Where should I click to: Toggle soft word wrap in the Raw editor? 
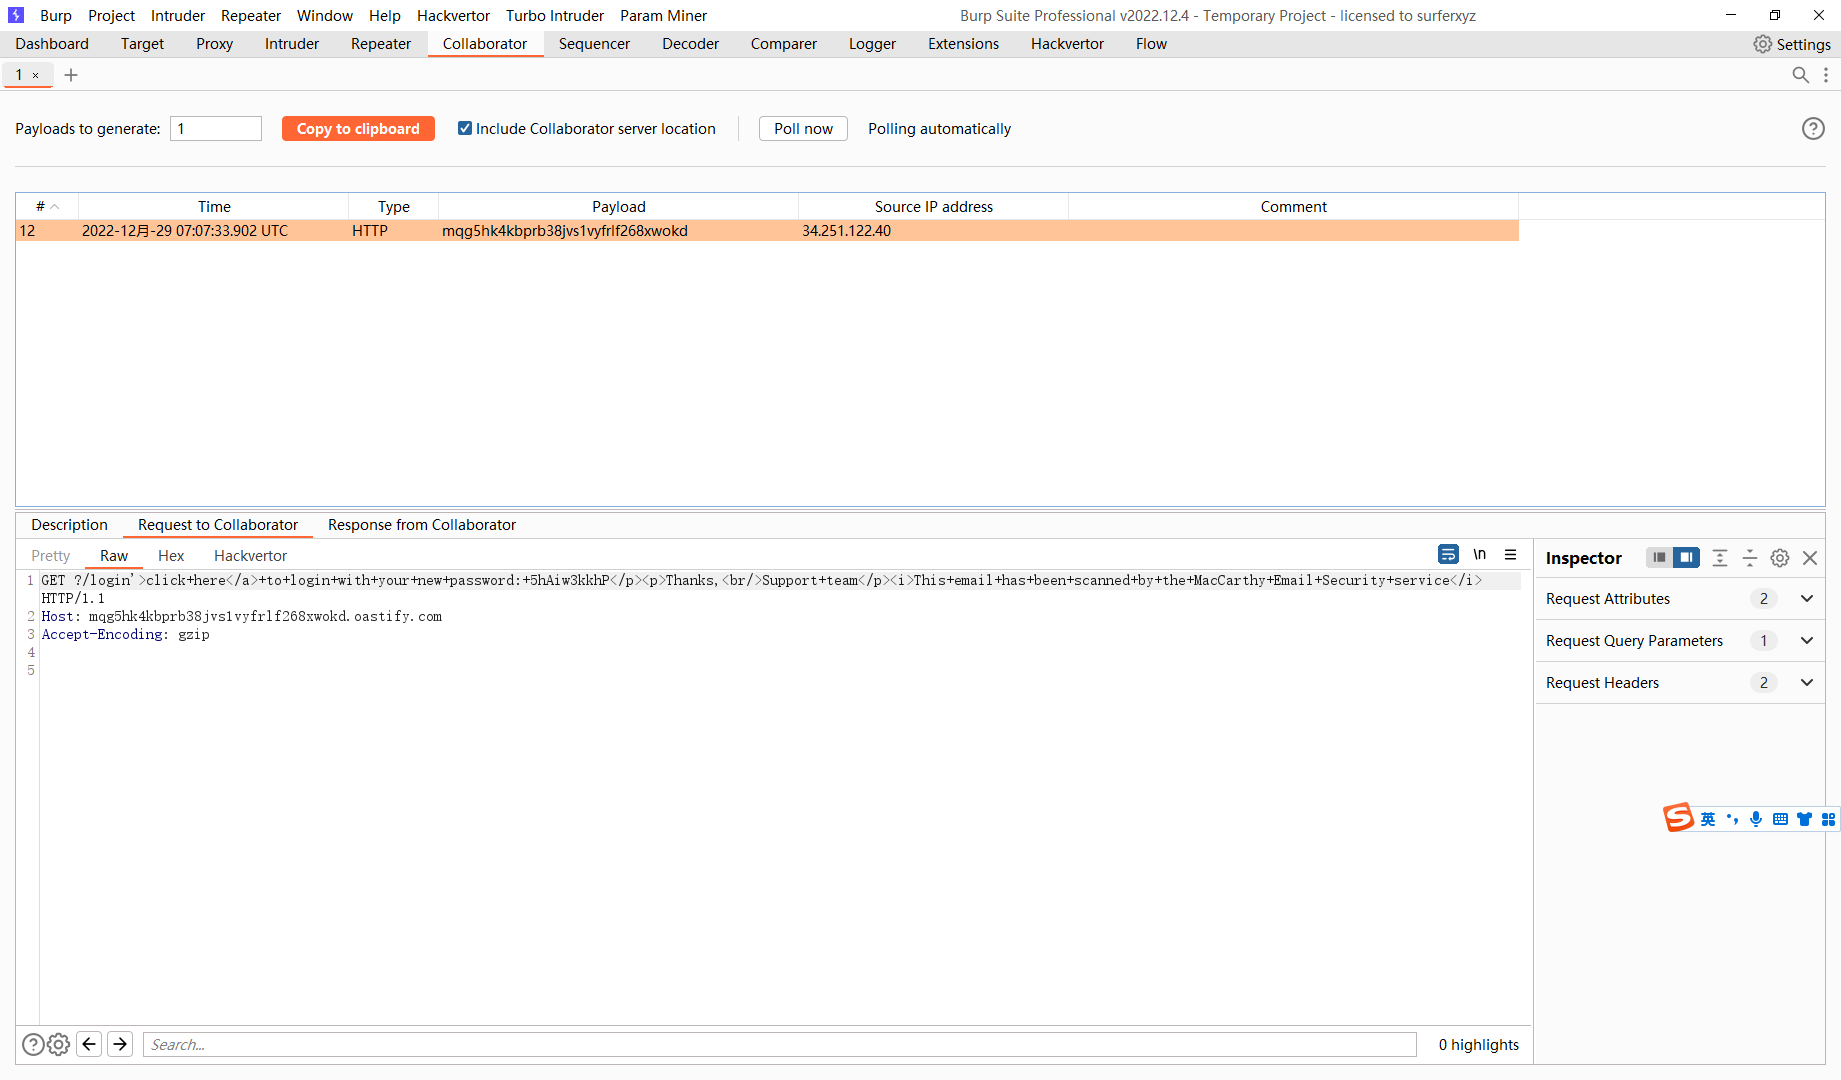[1448, 554]
